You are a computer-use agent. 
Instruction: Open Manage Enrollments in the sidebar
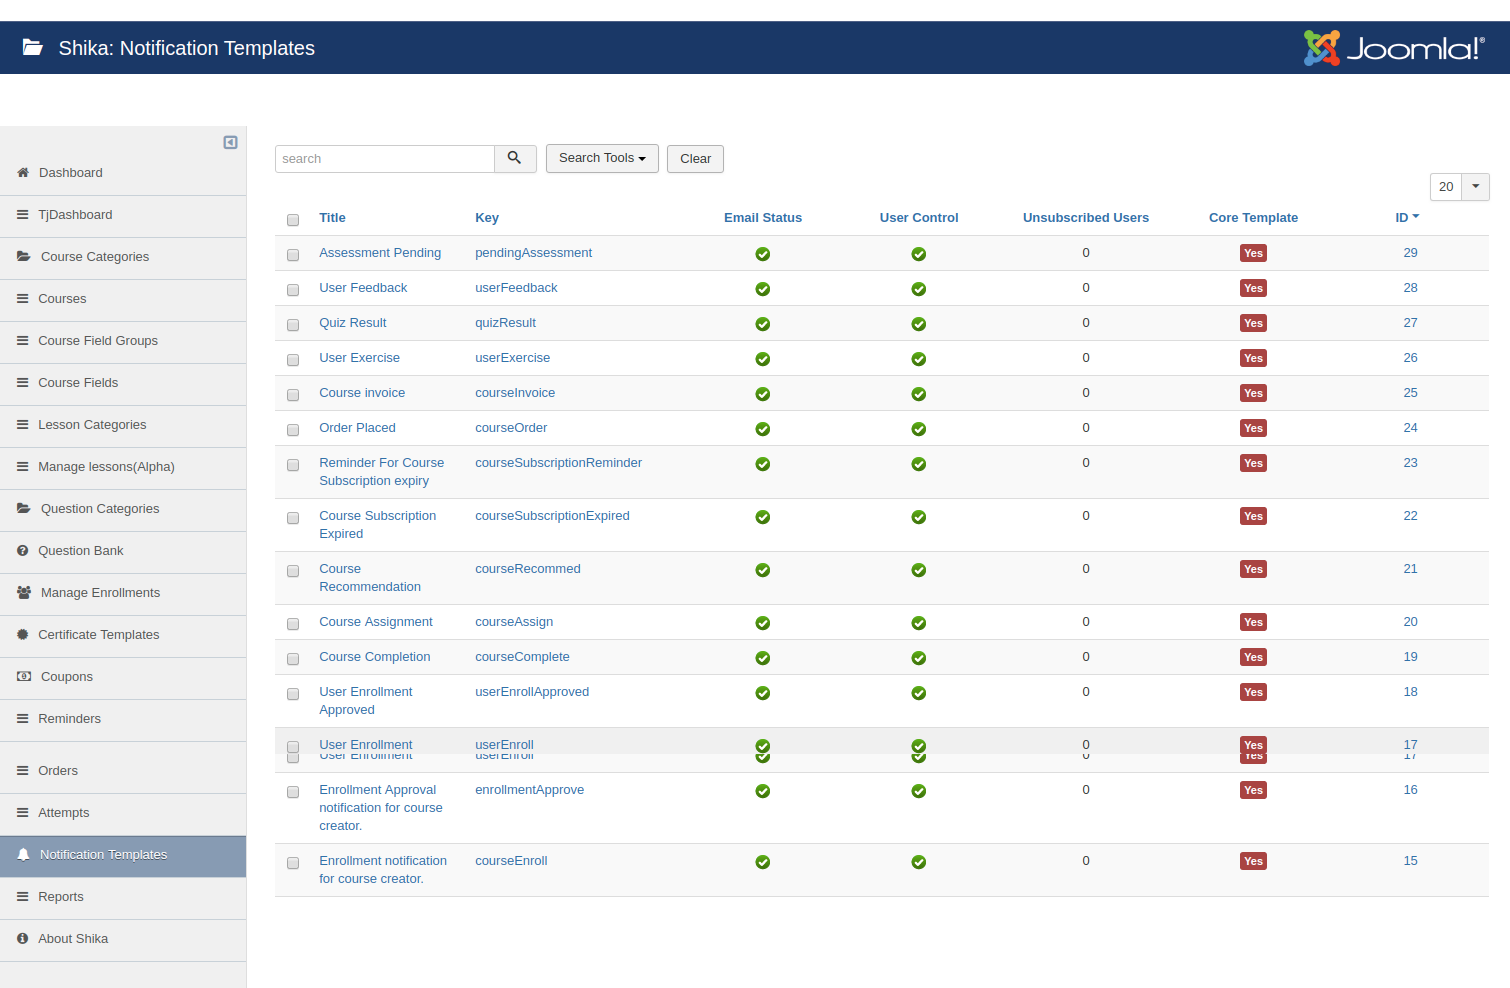pyautogui.click(x=100, y=593)
